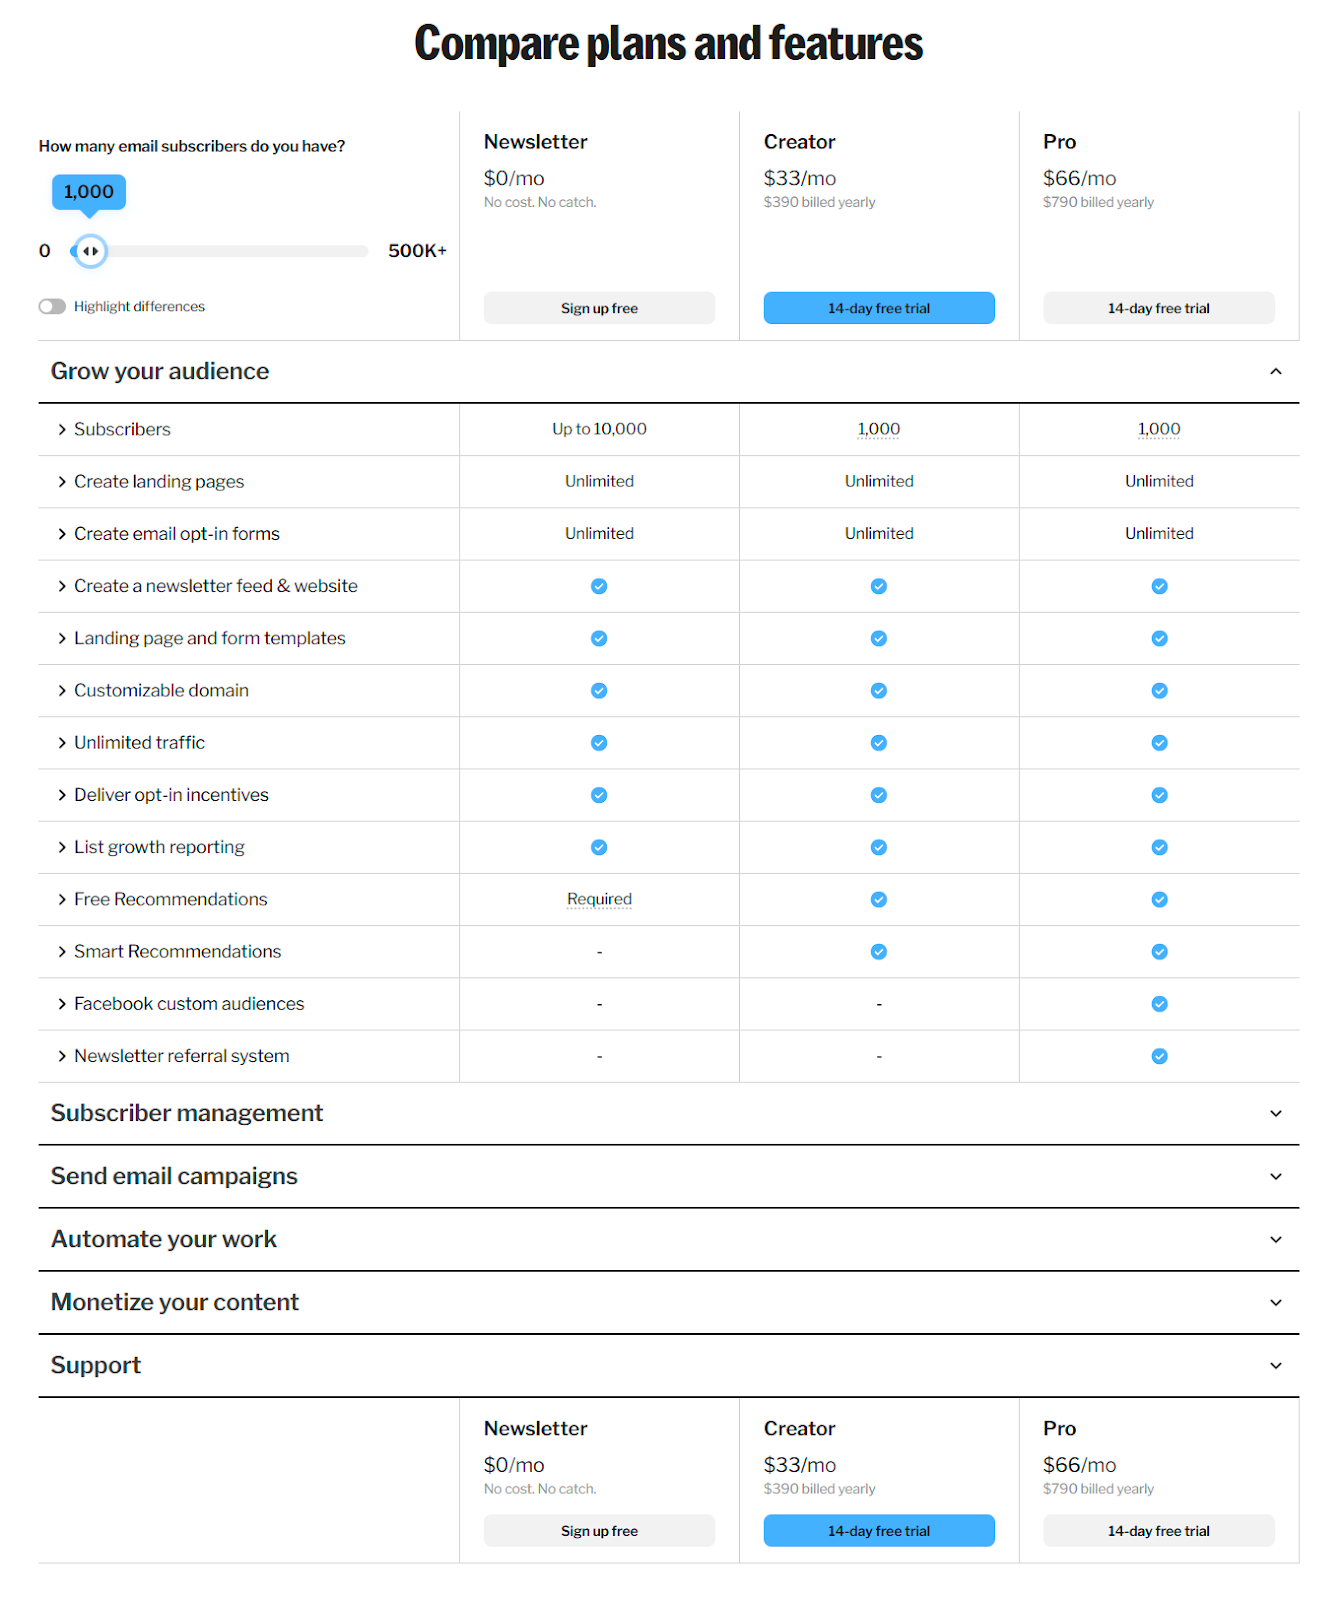Screen dimensions: 1344x1600
Task: Click the Required link in Free Recommendations
Action: tap(599, 899)
